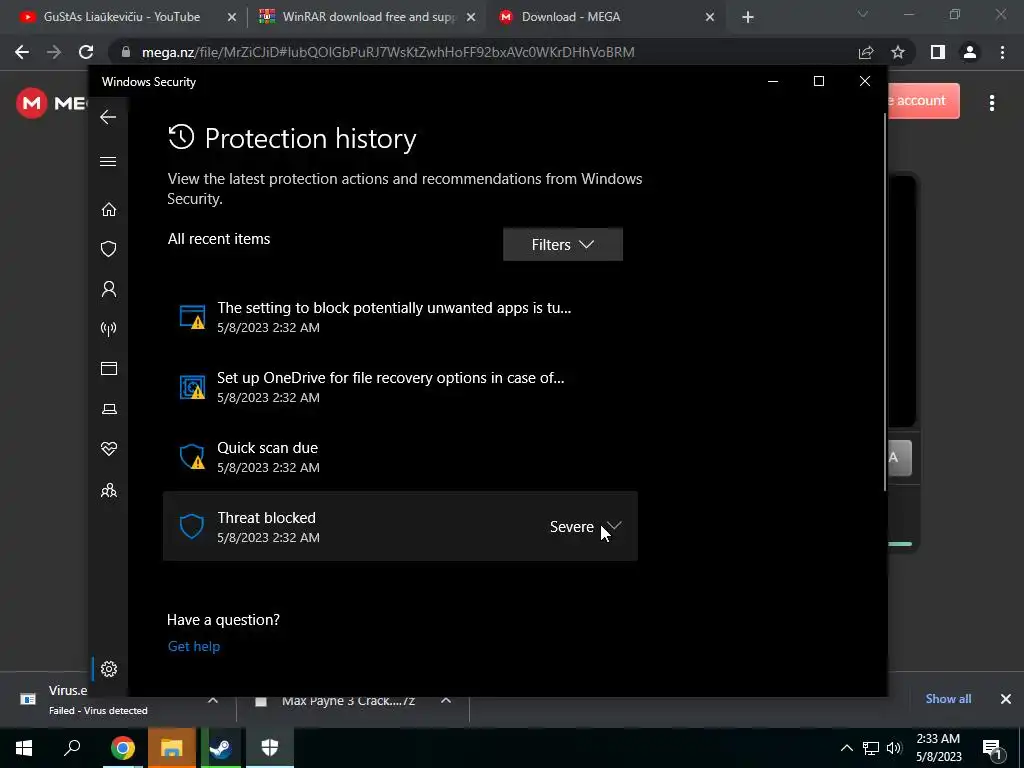Viewport: 1024px width, 768px height.
Task: Open Set up OneDrive recovery item
Action: pyautogui.click(x=400, y=387)
